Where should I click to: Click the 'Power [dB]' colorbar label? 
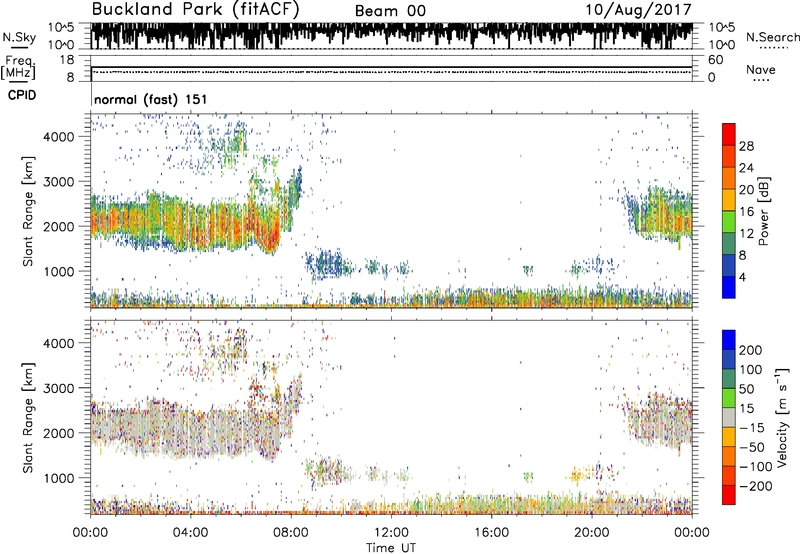tap(764, 211)
